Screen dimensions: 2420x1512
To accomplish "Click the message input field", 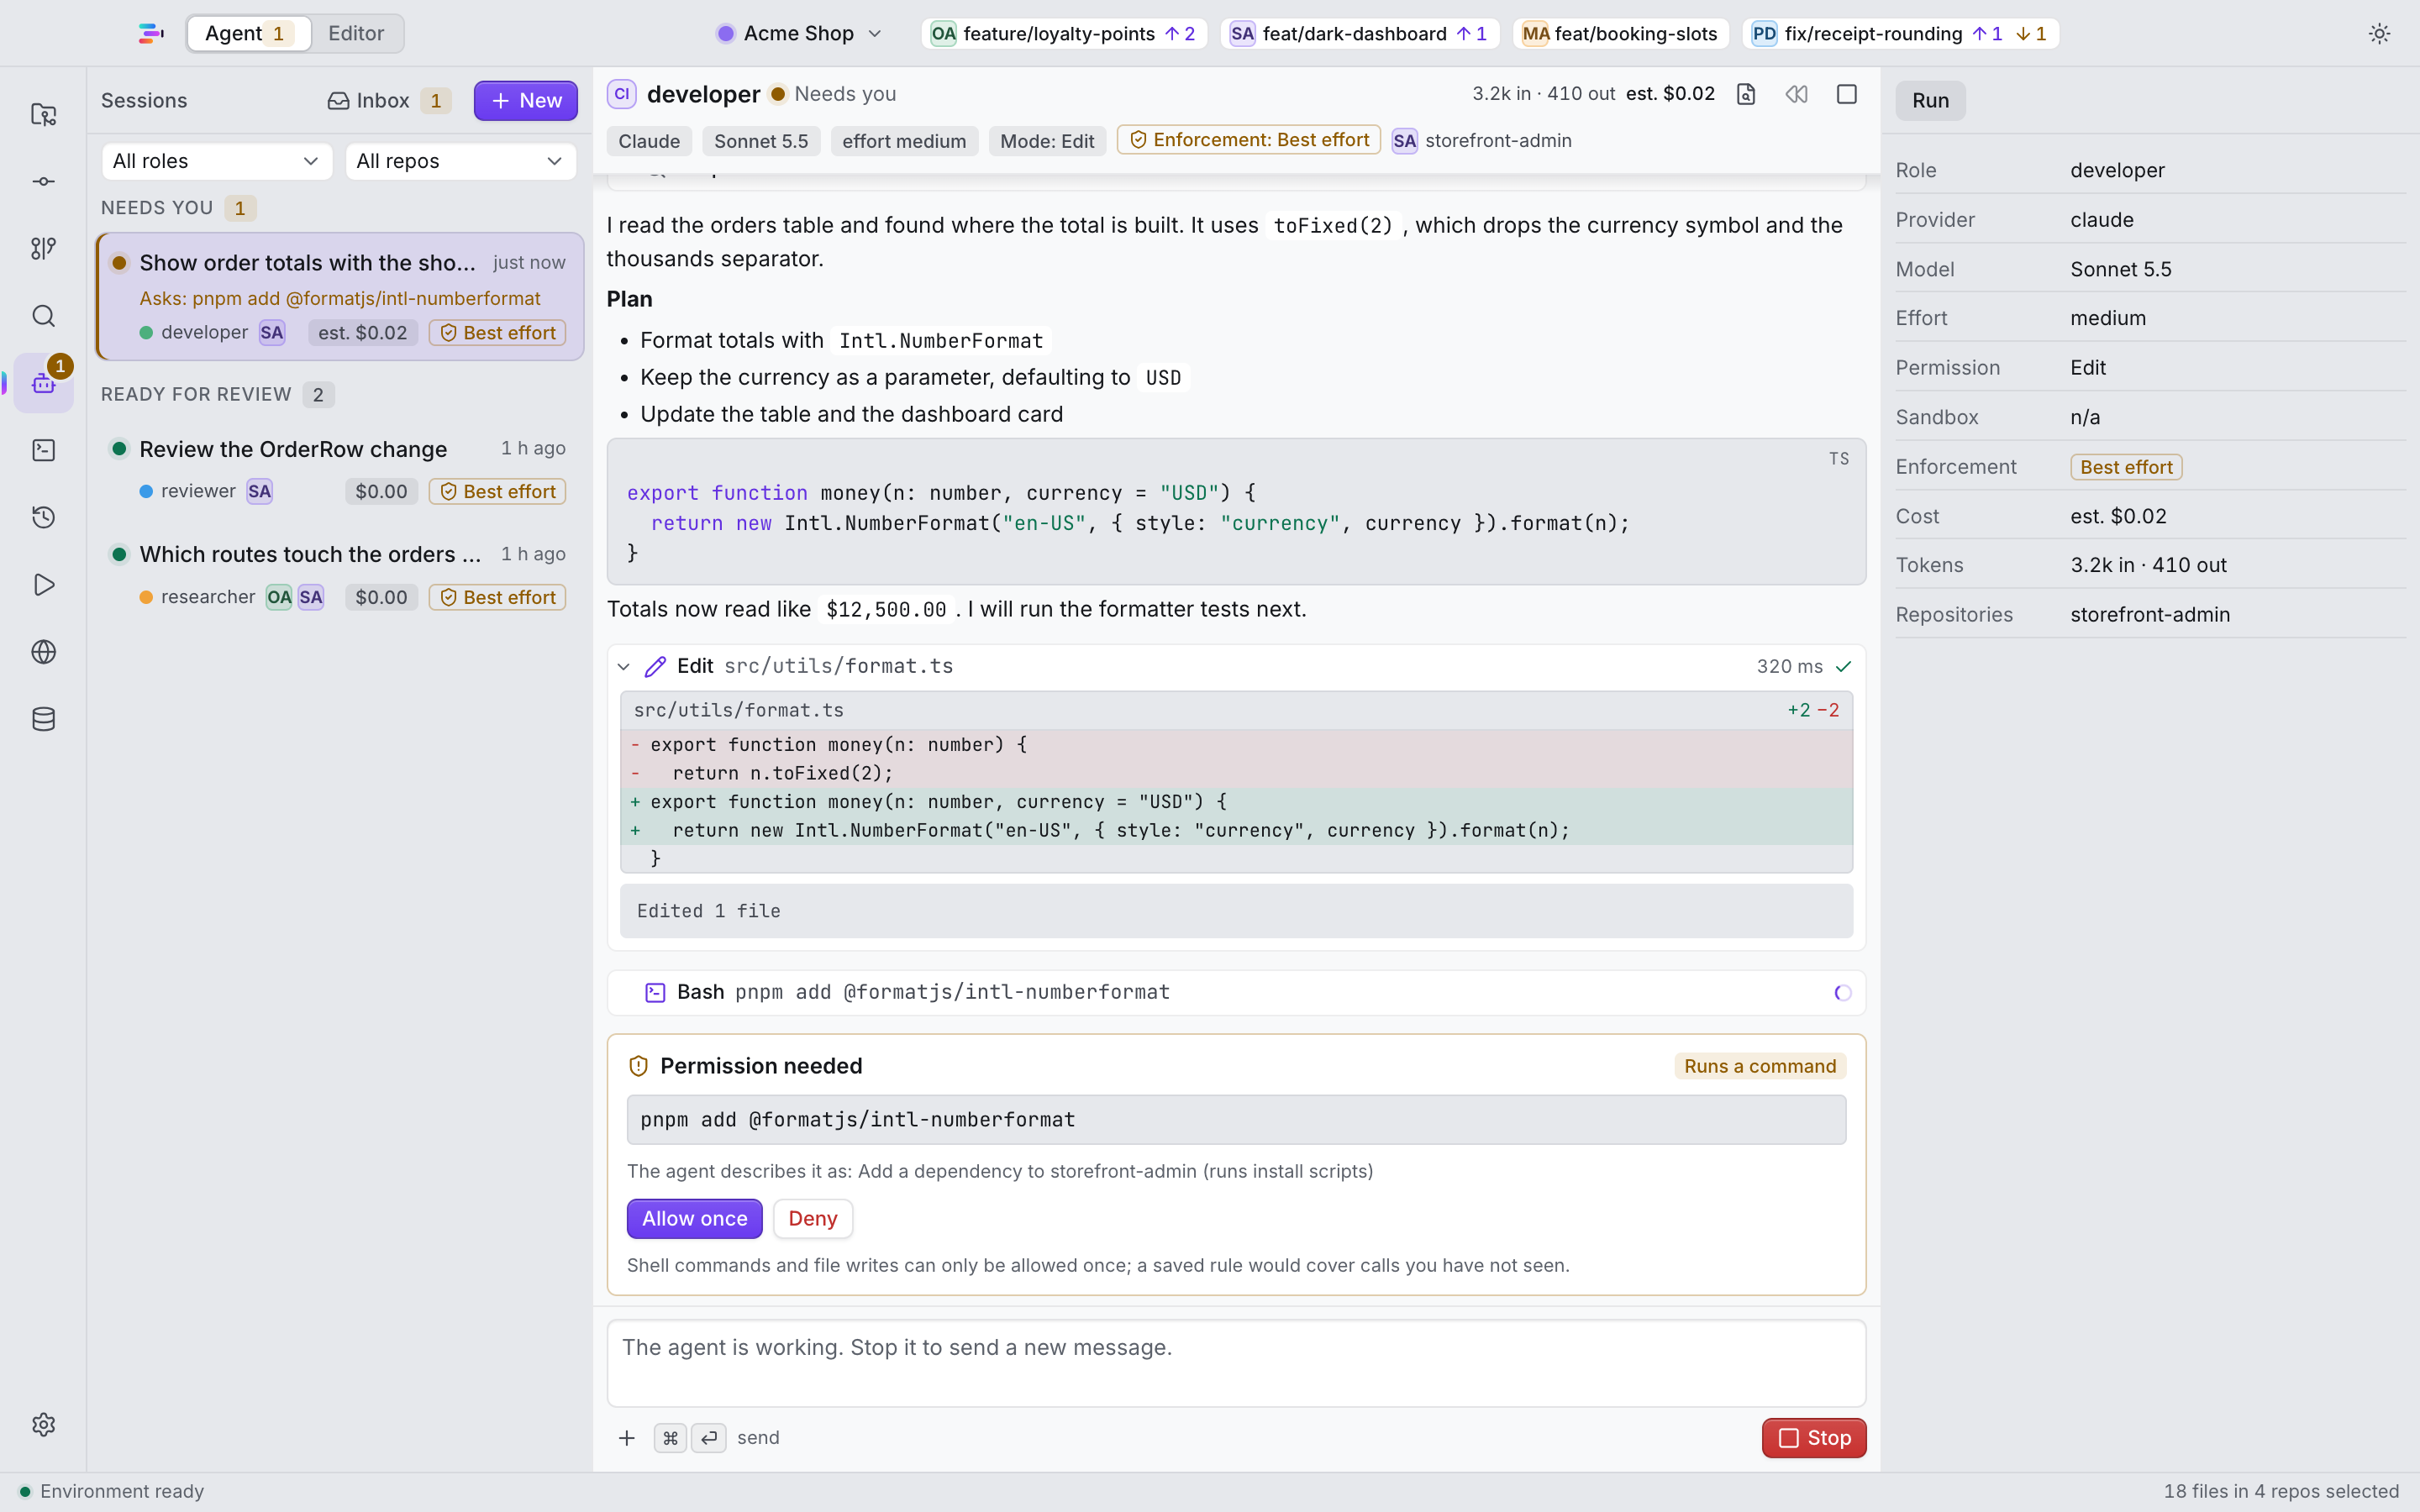I will 1236,1363.
